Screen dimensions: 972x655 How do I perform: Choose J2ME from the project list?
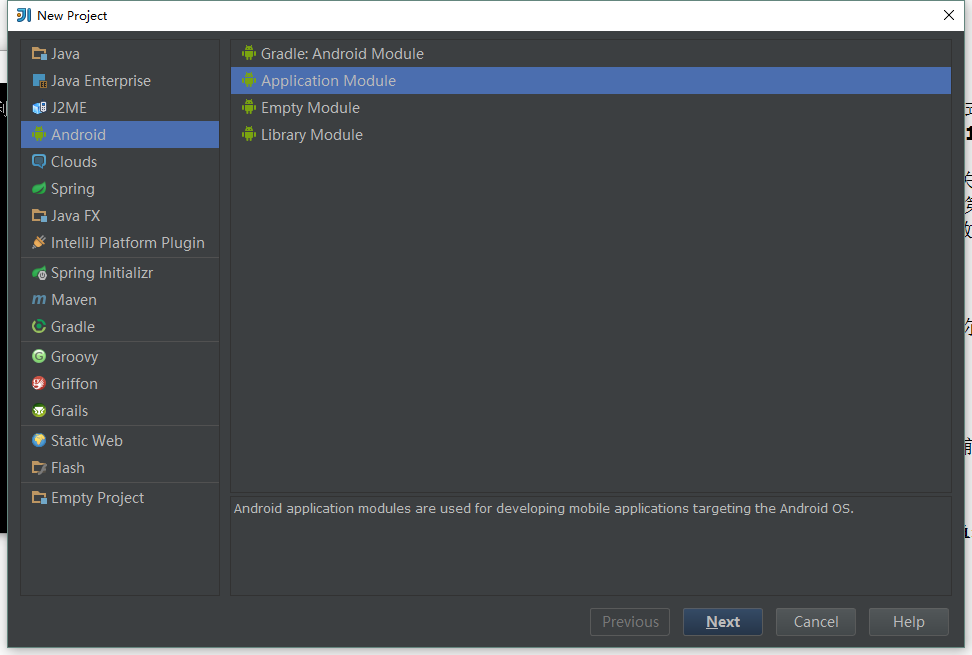click(120, 108)
